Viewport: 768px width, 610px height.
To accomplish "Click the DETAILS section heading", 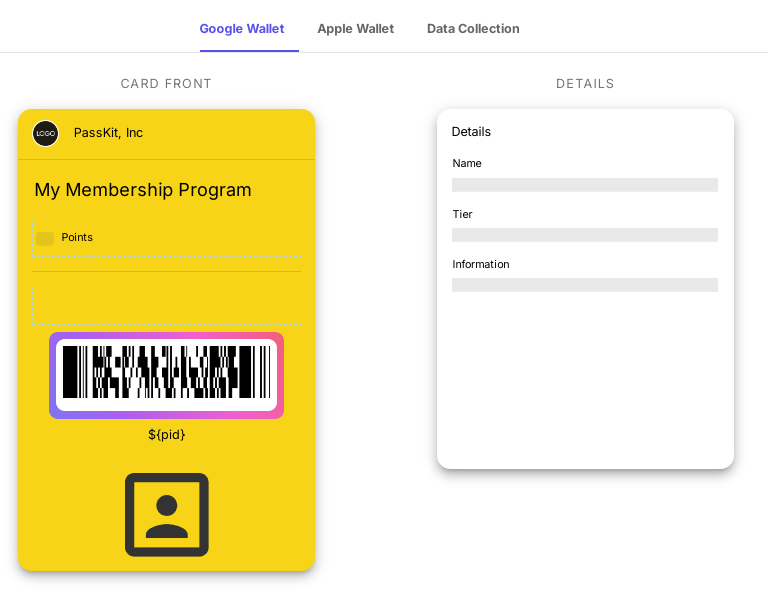I will tap(585, 84).
